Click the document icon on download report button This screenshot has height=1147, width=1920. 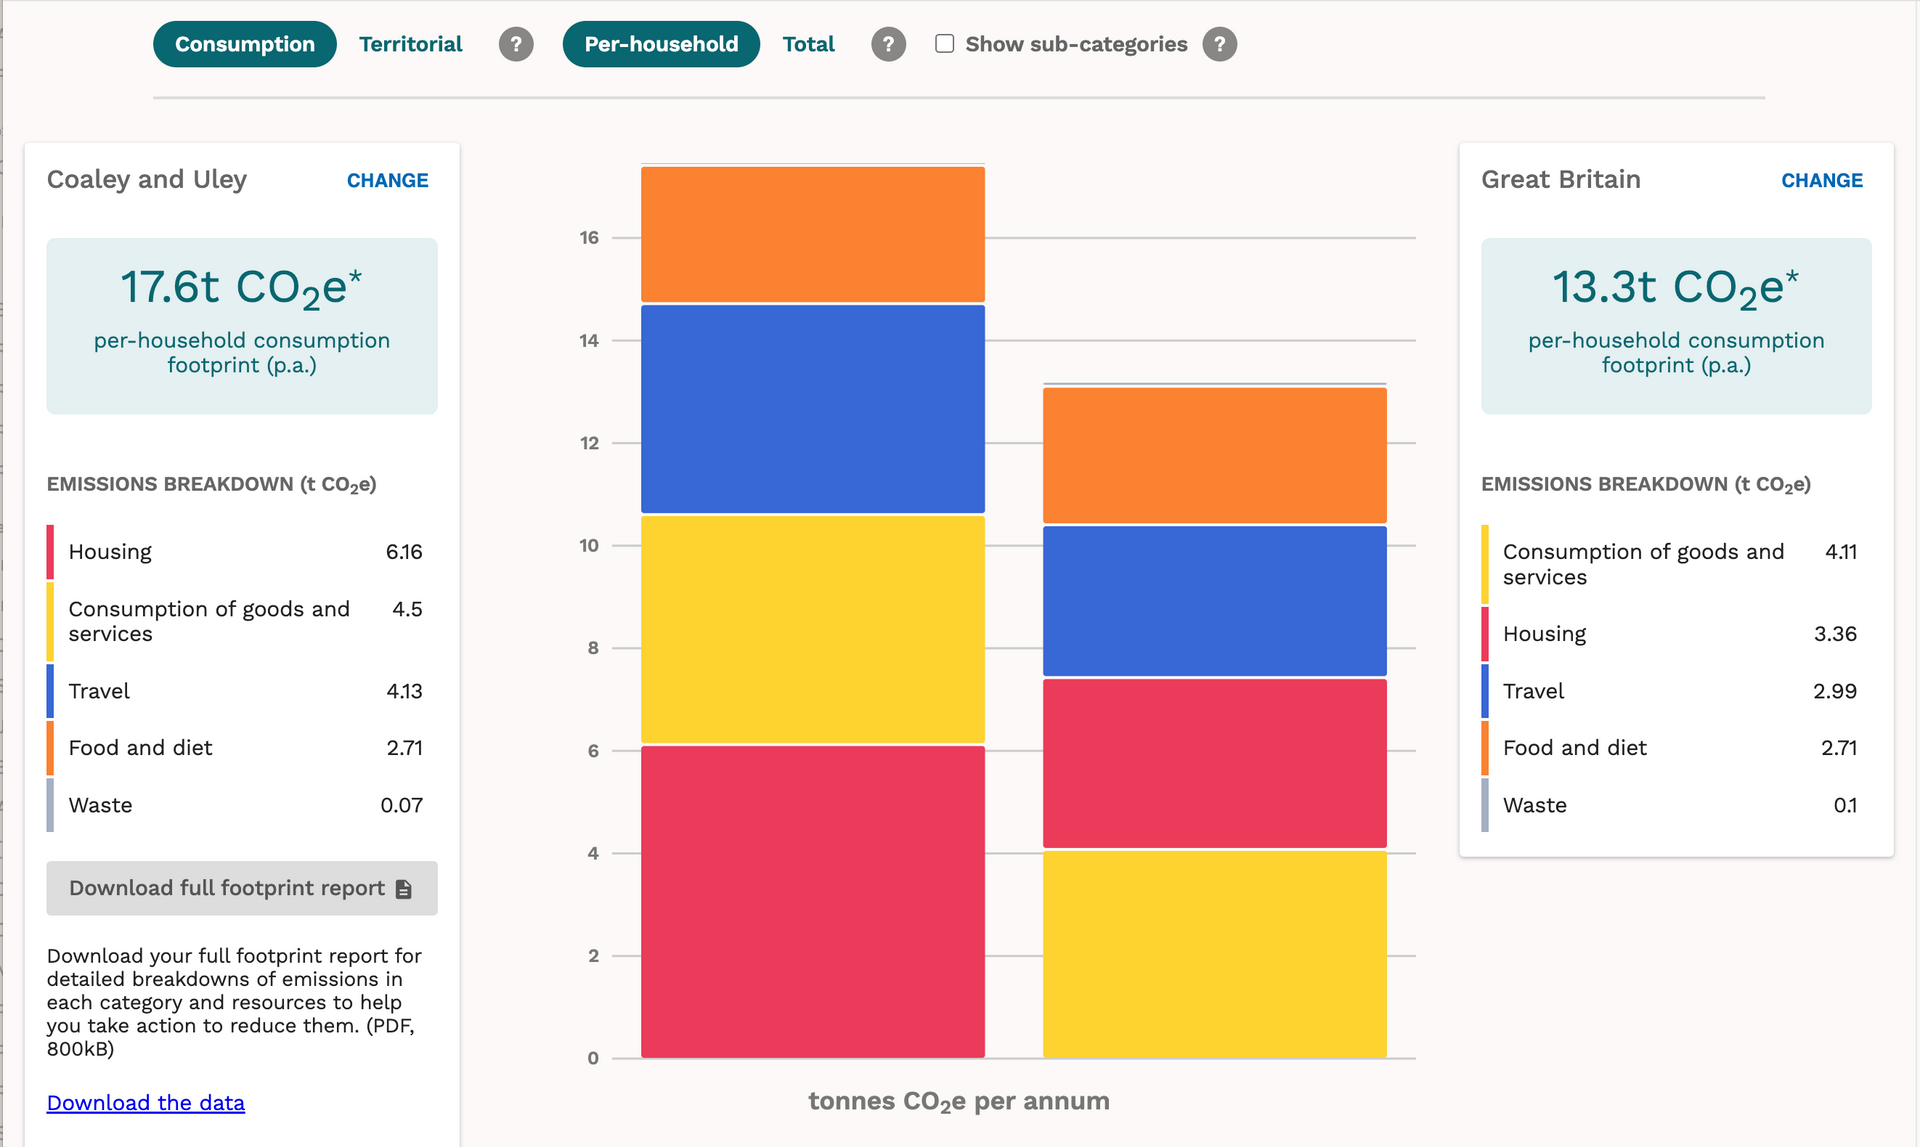click(x=404, y=889)
